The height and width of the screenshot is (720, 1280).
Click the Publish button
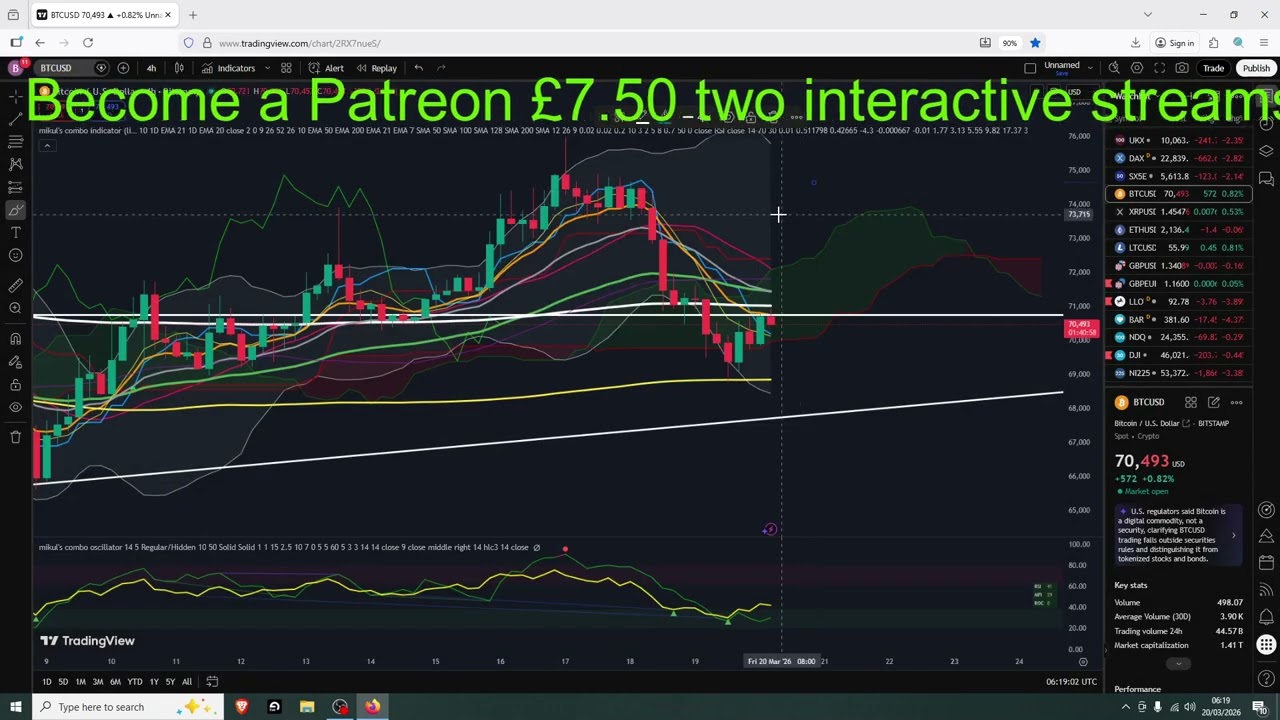coord(1256,68)
